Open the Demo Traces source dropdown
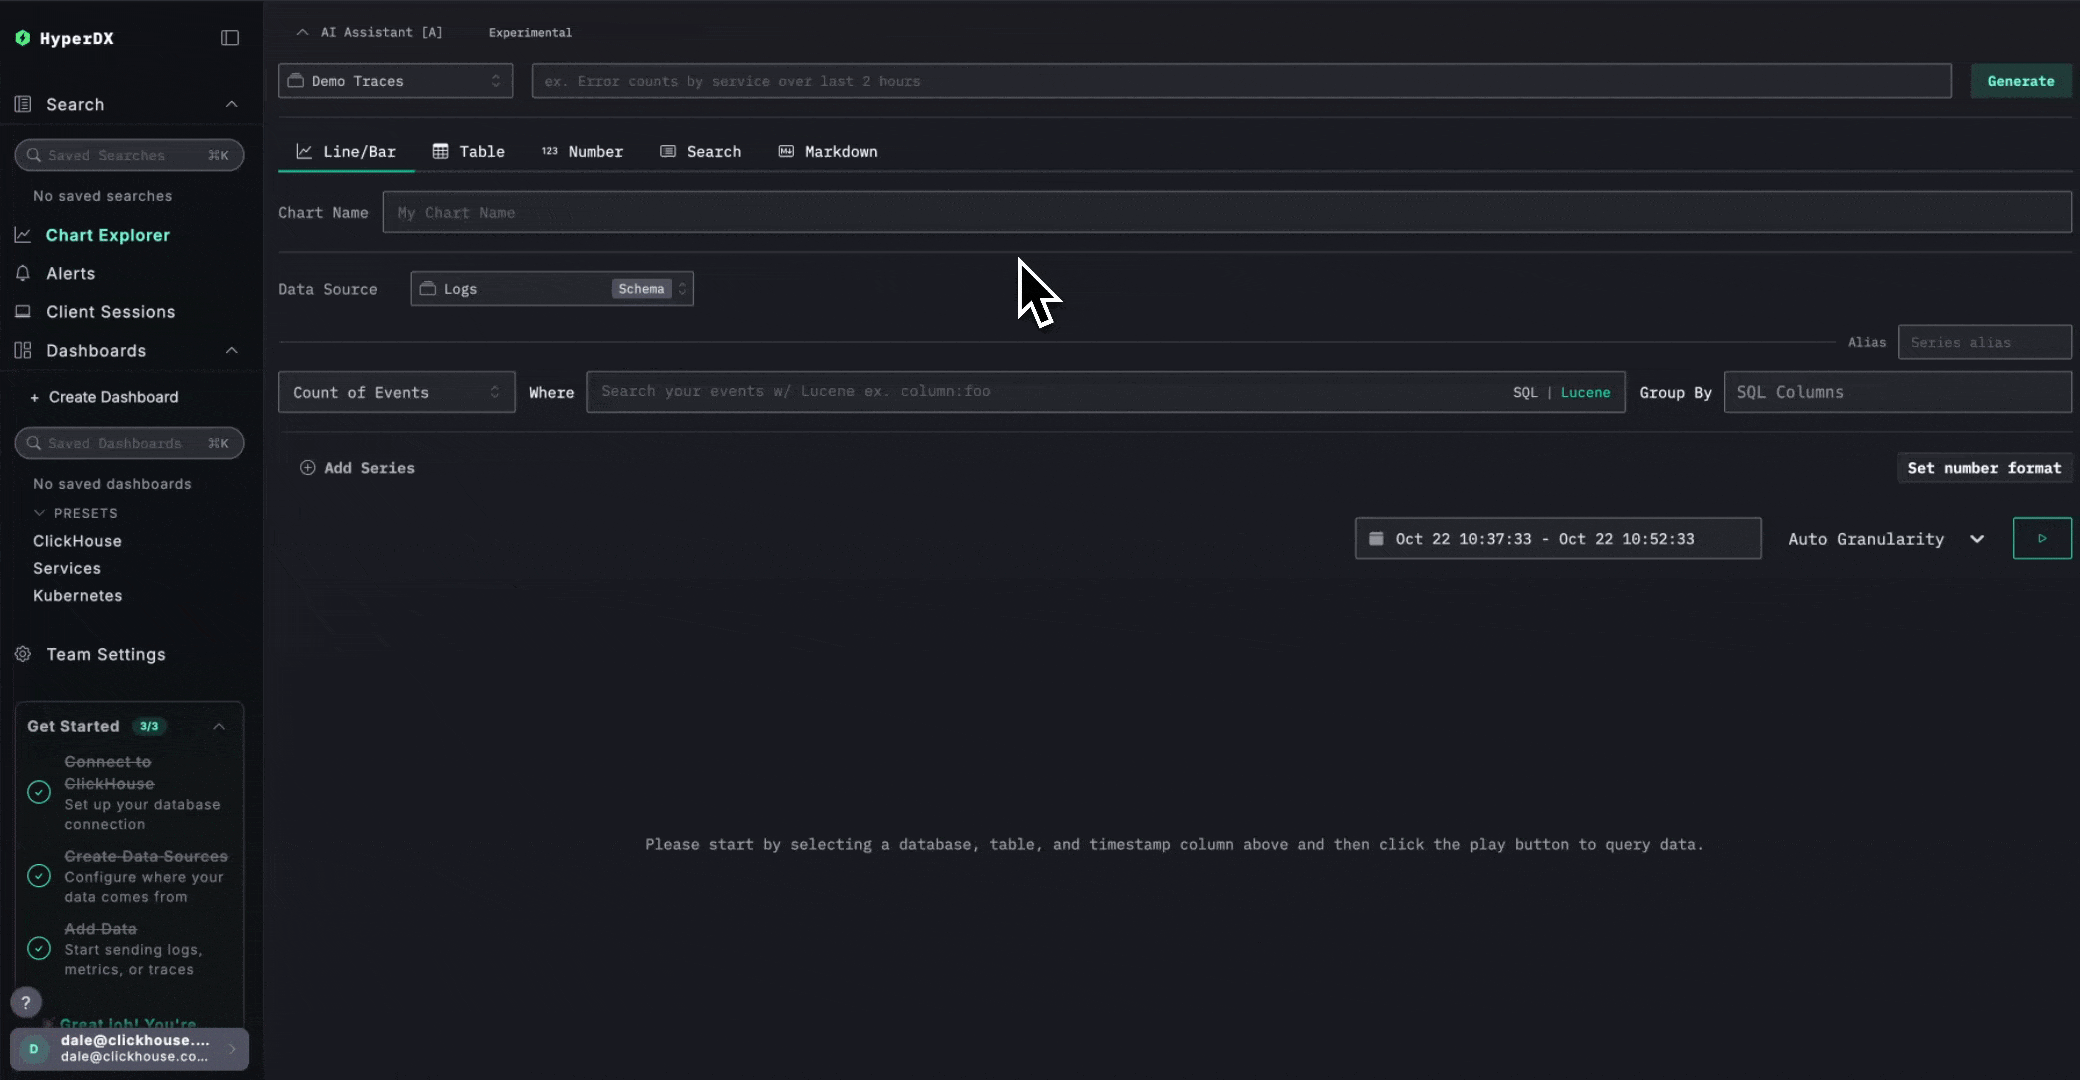The width and height of the screenshot is (2080, 1080). (x=395, y=81)
